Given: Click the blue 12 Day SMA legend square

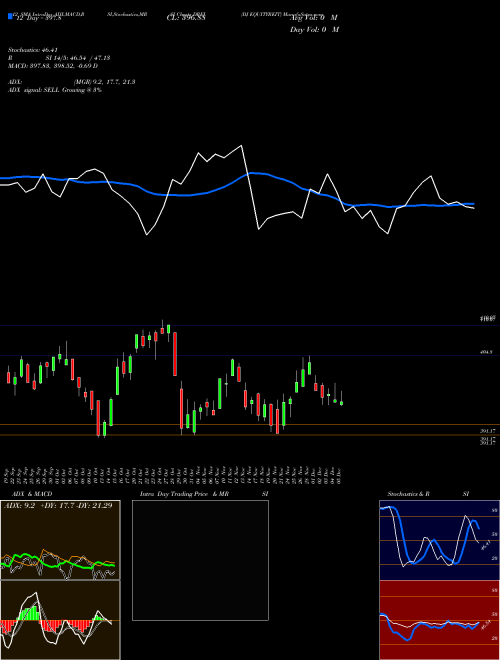Looking at the screenshot, I should [x=11, y=16].
